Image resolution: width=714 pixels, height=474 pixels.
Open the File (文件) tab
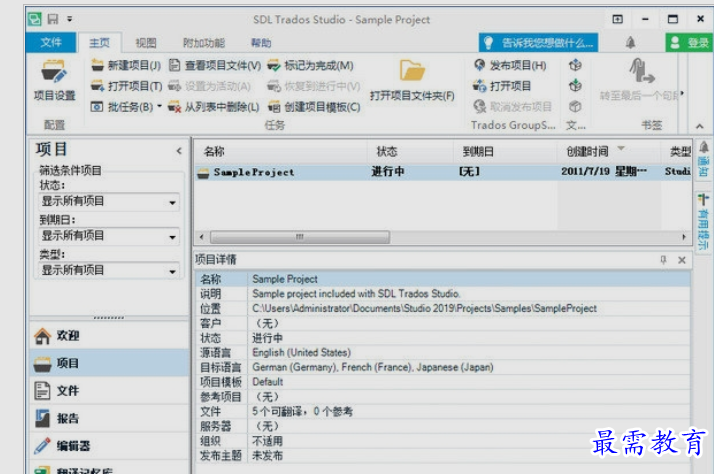51,43
